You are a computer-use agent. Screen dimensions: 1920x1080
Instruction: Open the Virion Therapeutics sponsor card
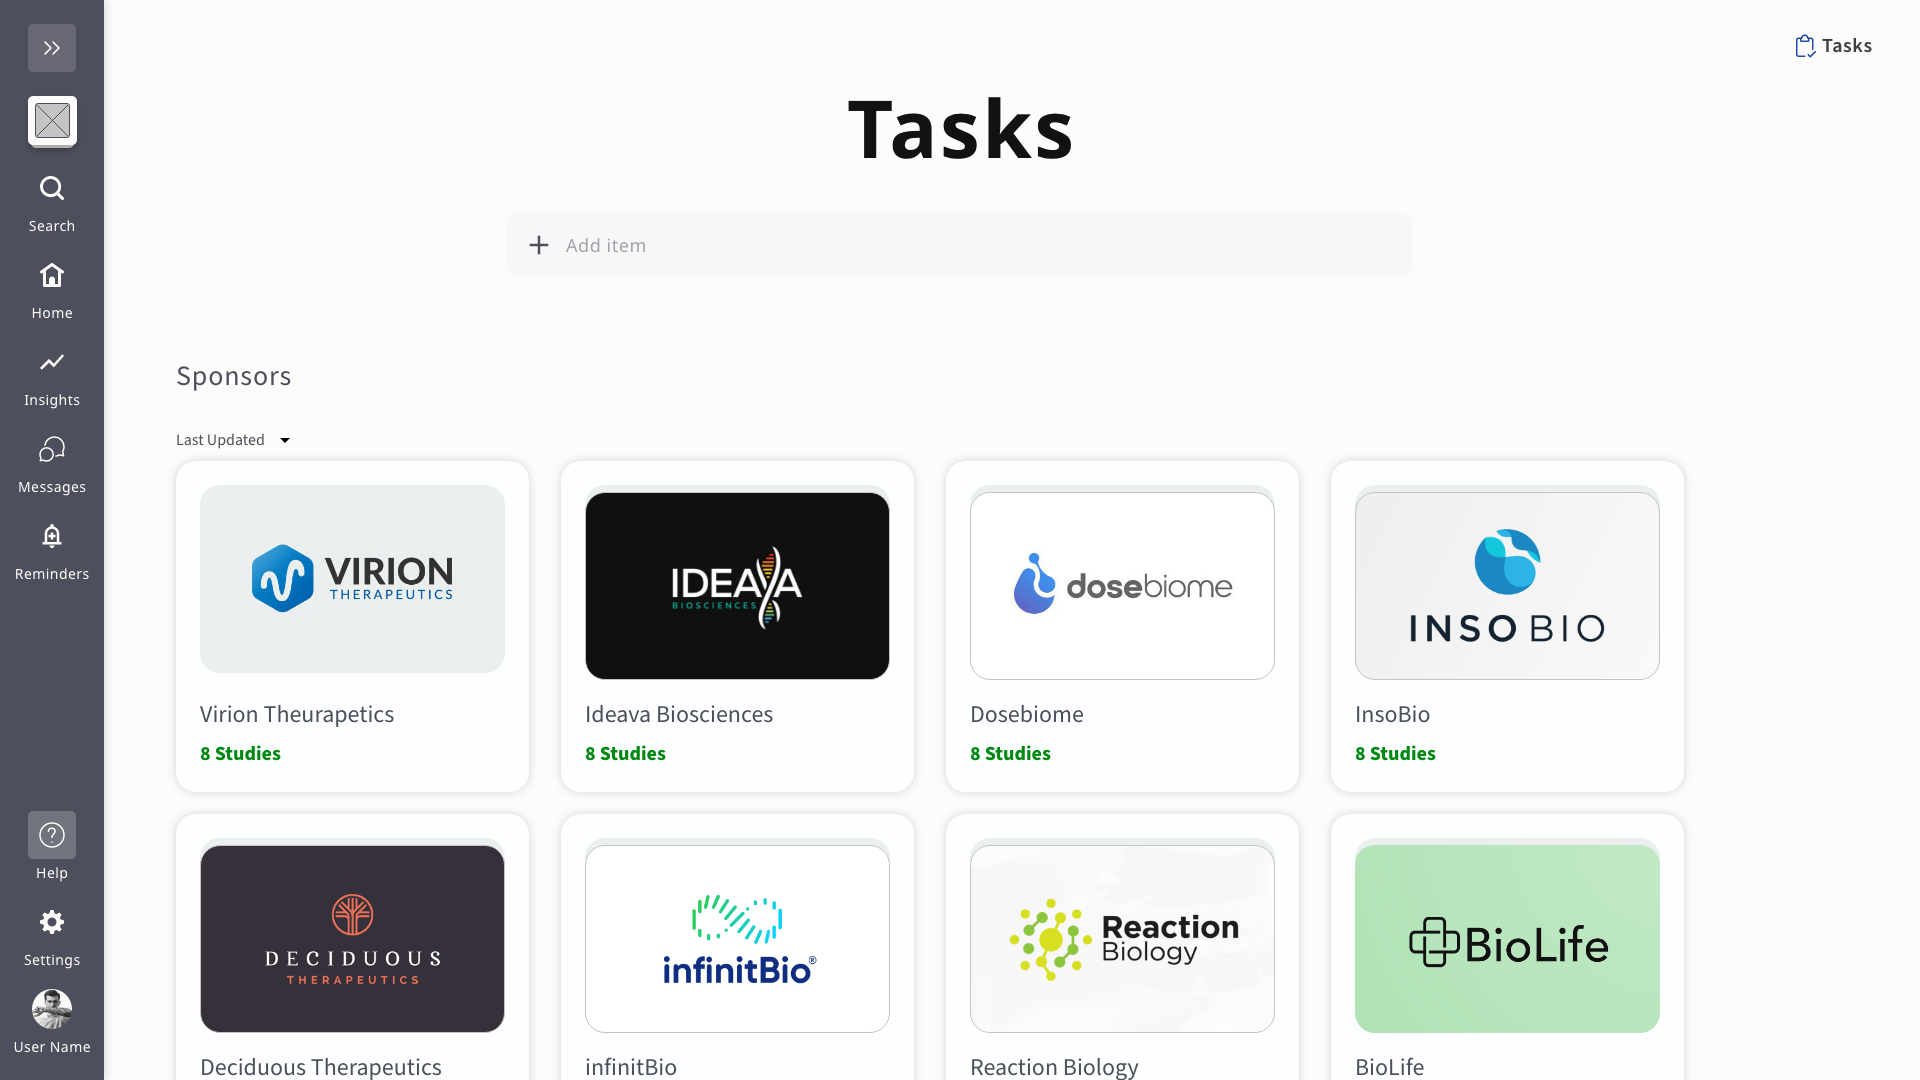(352, 626)
